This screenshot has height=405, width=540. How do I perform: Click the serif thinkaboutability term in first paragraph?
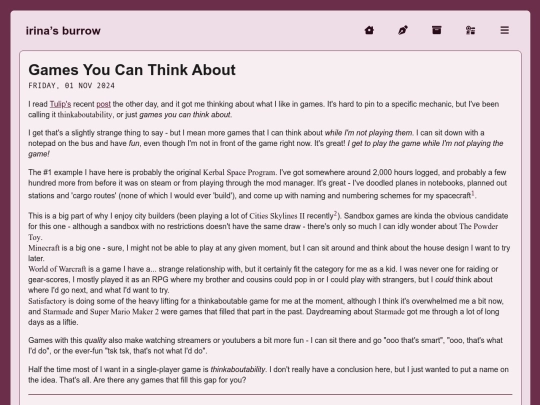pyautogui.click(x=85, y=115)
